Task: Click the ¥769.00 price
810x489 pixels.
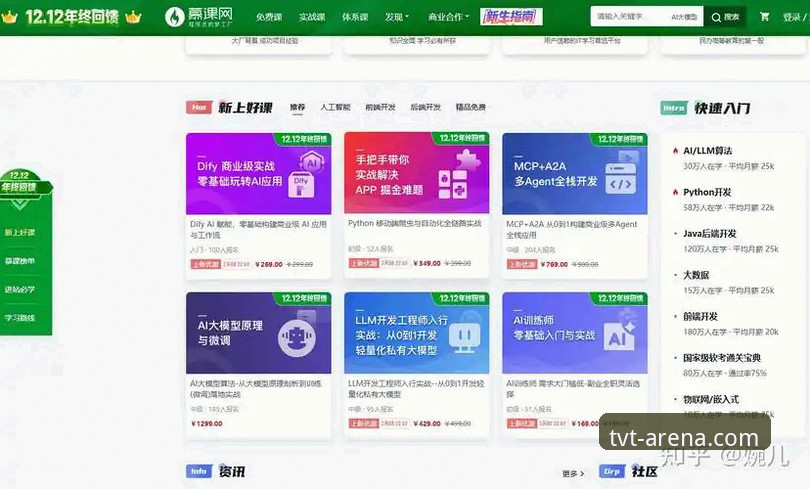Action: (554, 264)
